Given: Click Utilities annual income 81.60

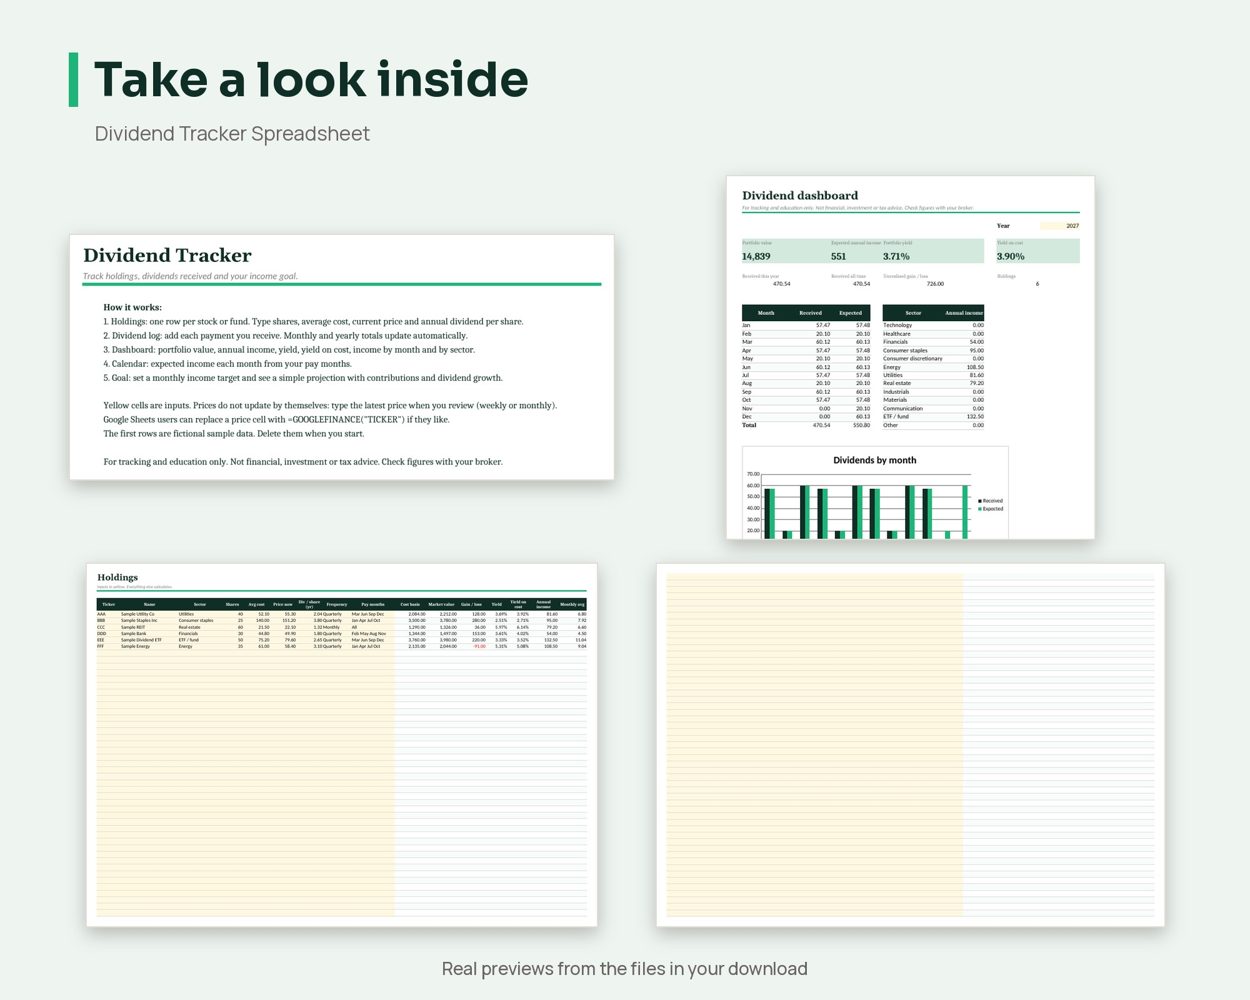Looking at the screenshot, I should (x=976, y=375).
